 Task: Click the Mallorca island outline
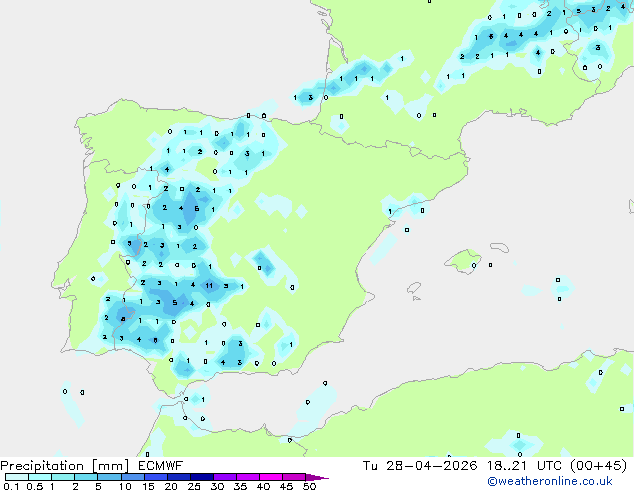[463, 262]
